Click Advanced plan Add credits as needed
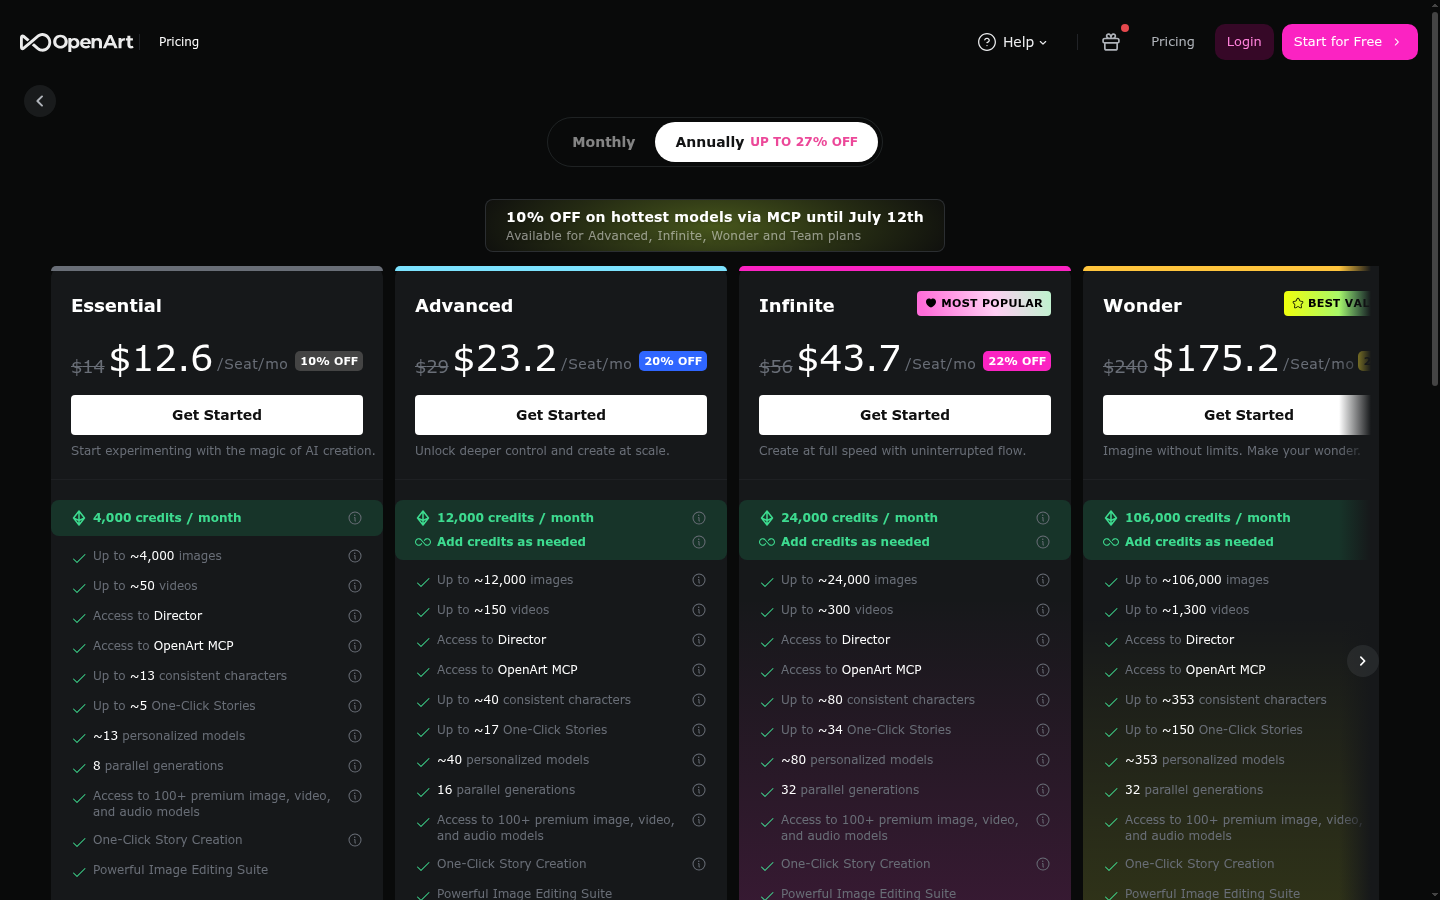1440x900 pixels. (511, 542)
